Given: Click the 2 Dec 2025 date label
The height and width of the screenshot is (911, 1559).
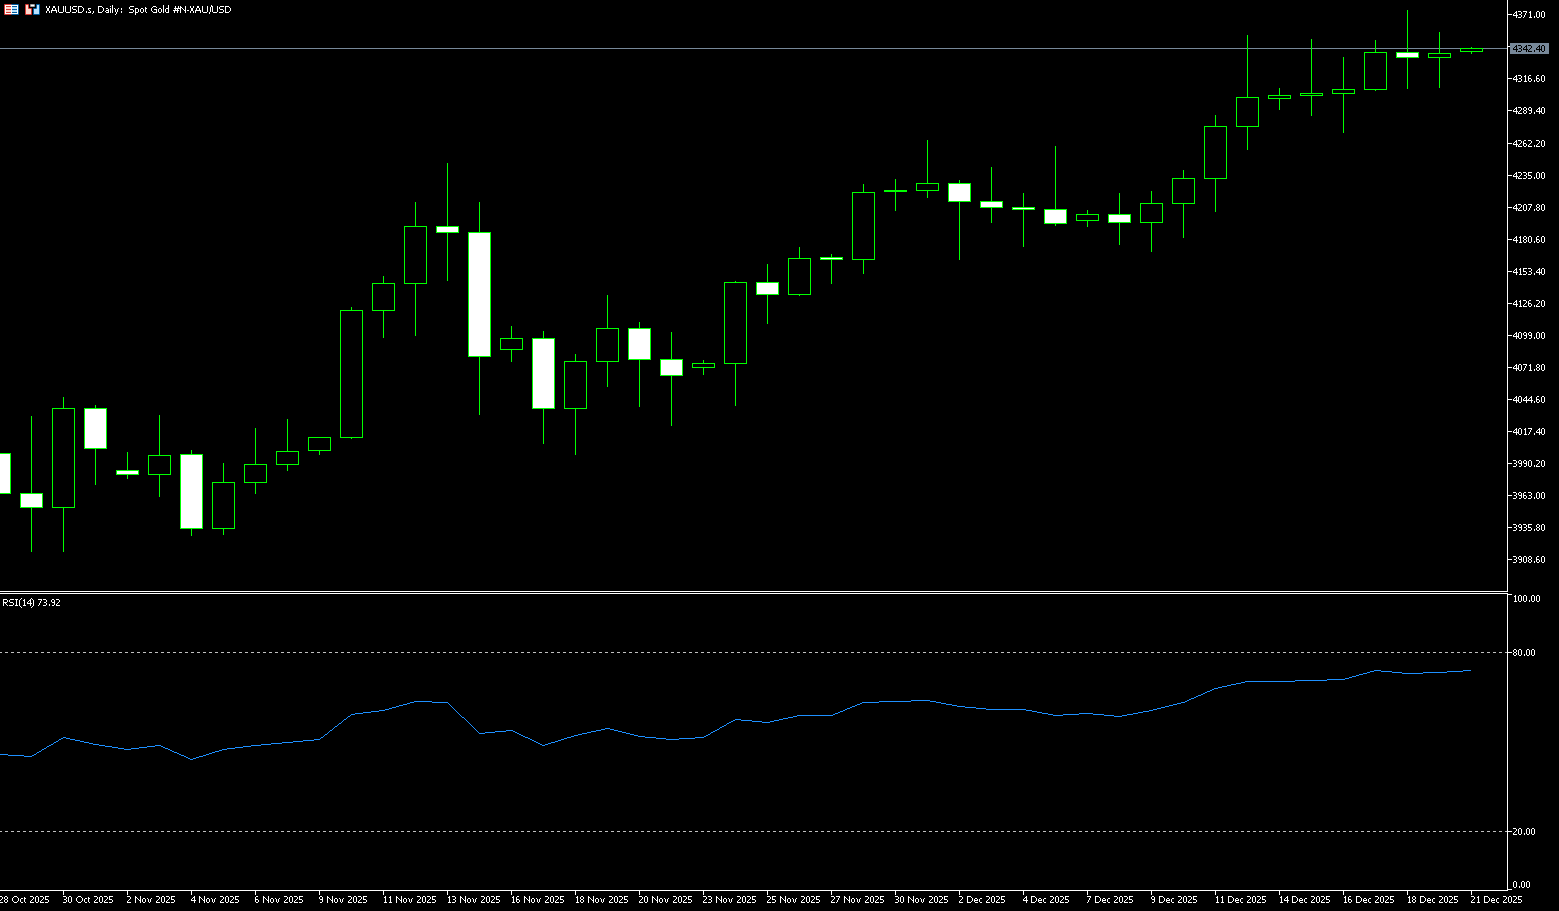Looking at the screenshot, I should [x=981, y=900].
